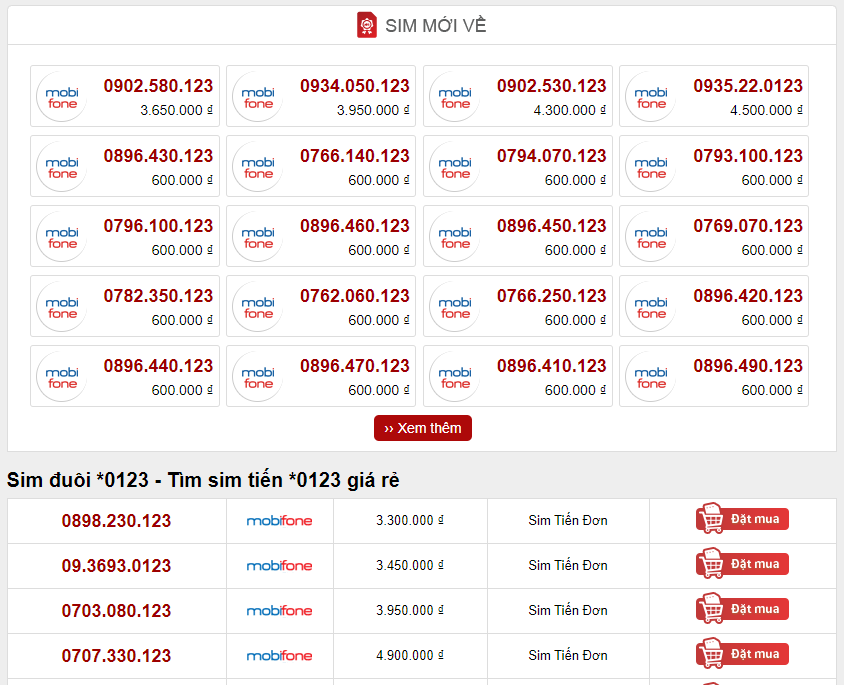Pick SIM number 0896.410.123
This screenshot has height=685, width=844.
point(552,366)
